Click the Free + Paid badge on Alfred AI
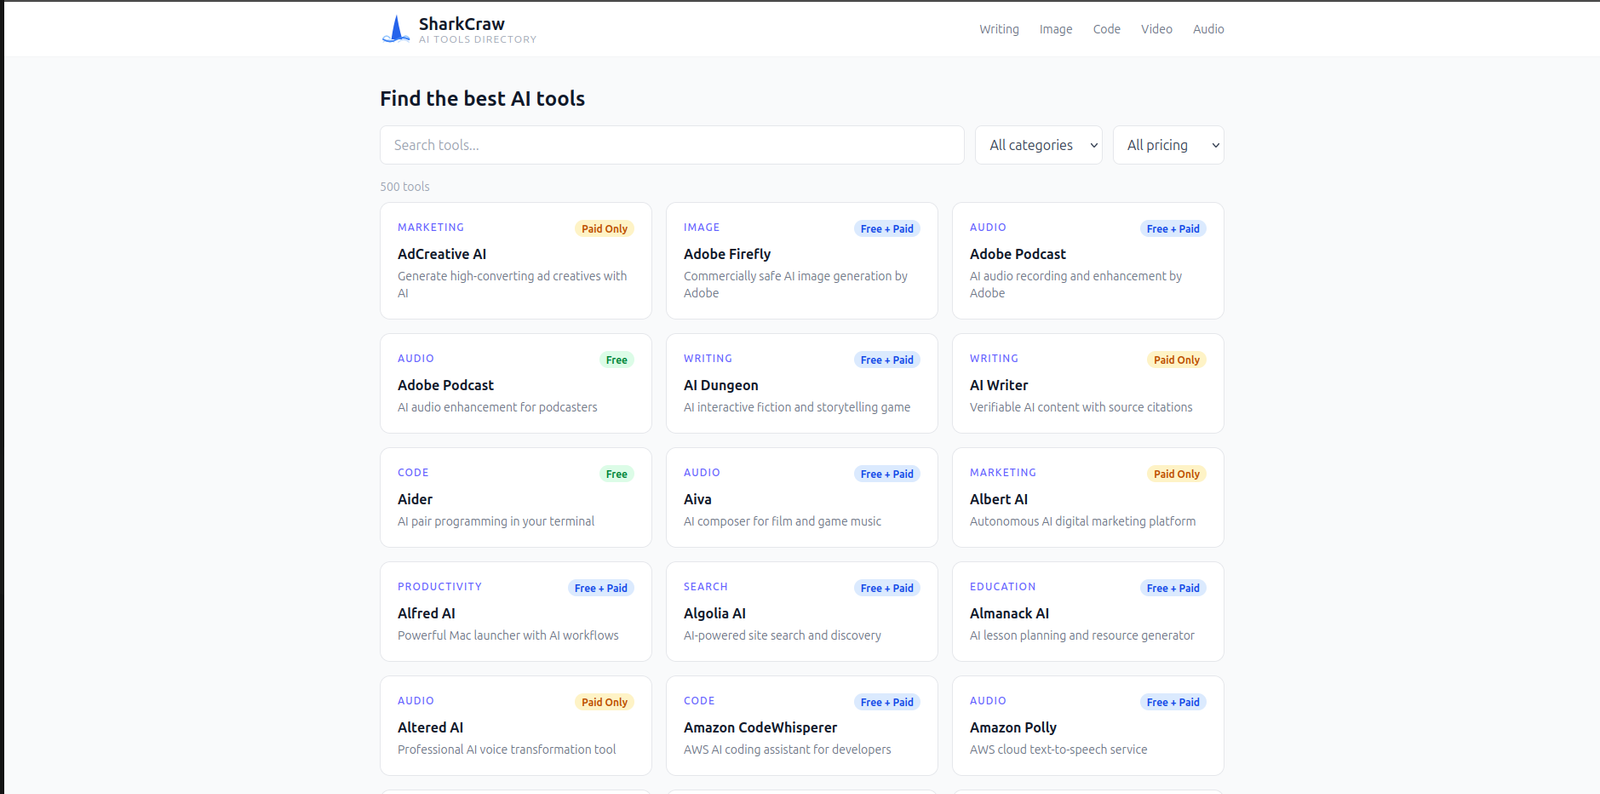This screenshot has height=794, width=1600. coord(601,588)
